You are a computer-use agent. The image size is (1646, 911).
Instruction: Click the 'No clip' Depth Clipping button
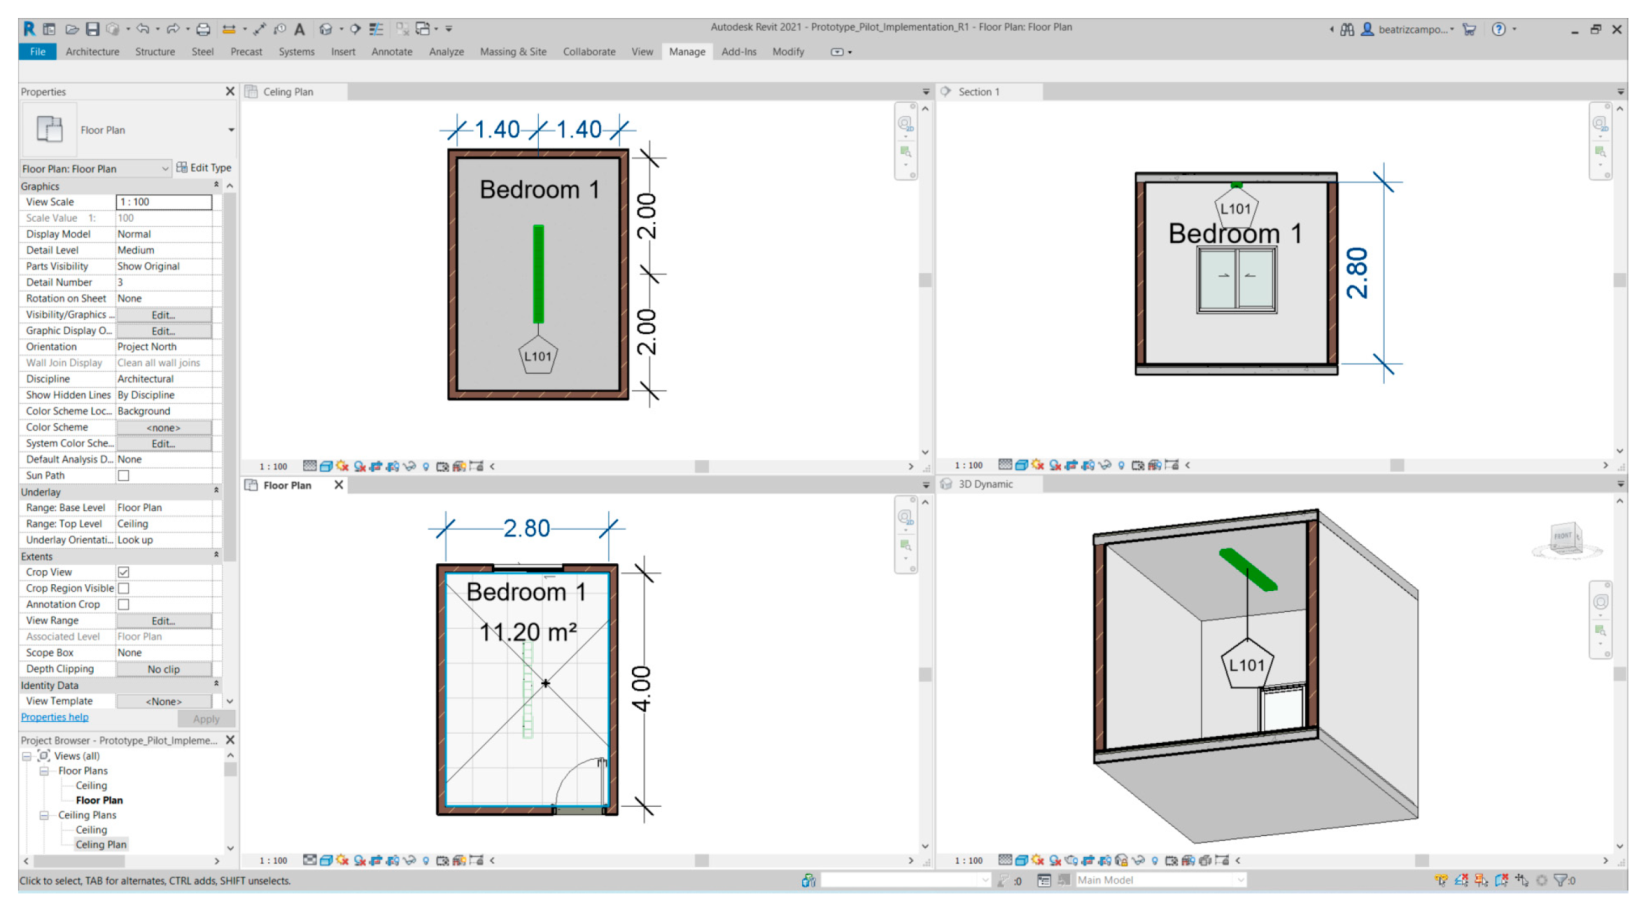click(163, 670)
